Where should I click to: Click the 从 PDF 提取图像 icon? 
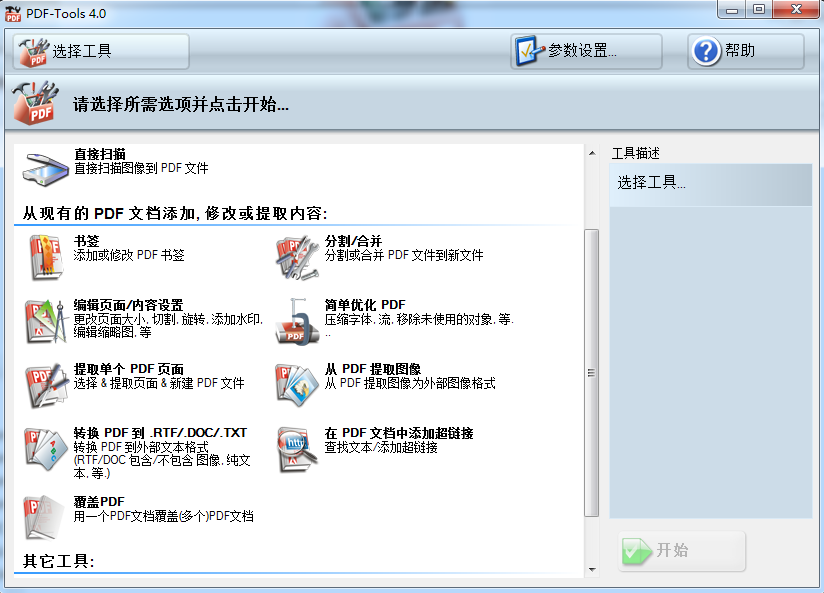(x=297, y=385)
